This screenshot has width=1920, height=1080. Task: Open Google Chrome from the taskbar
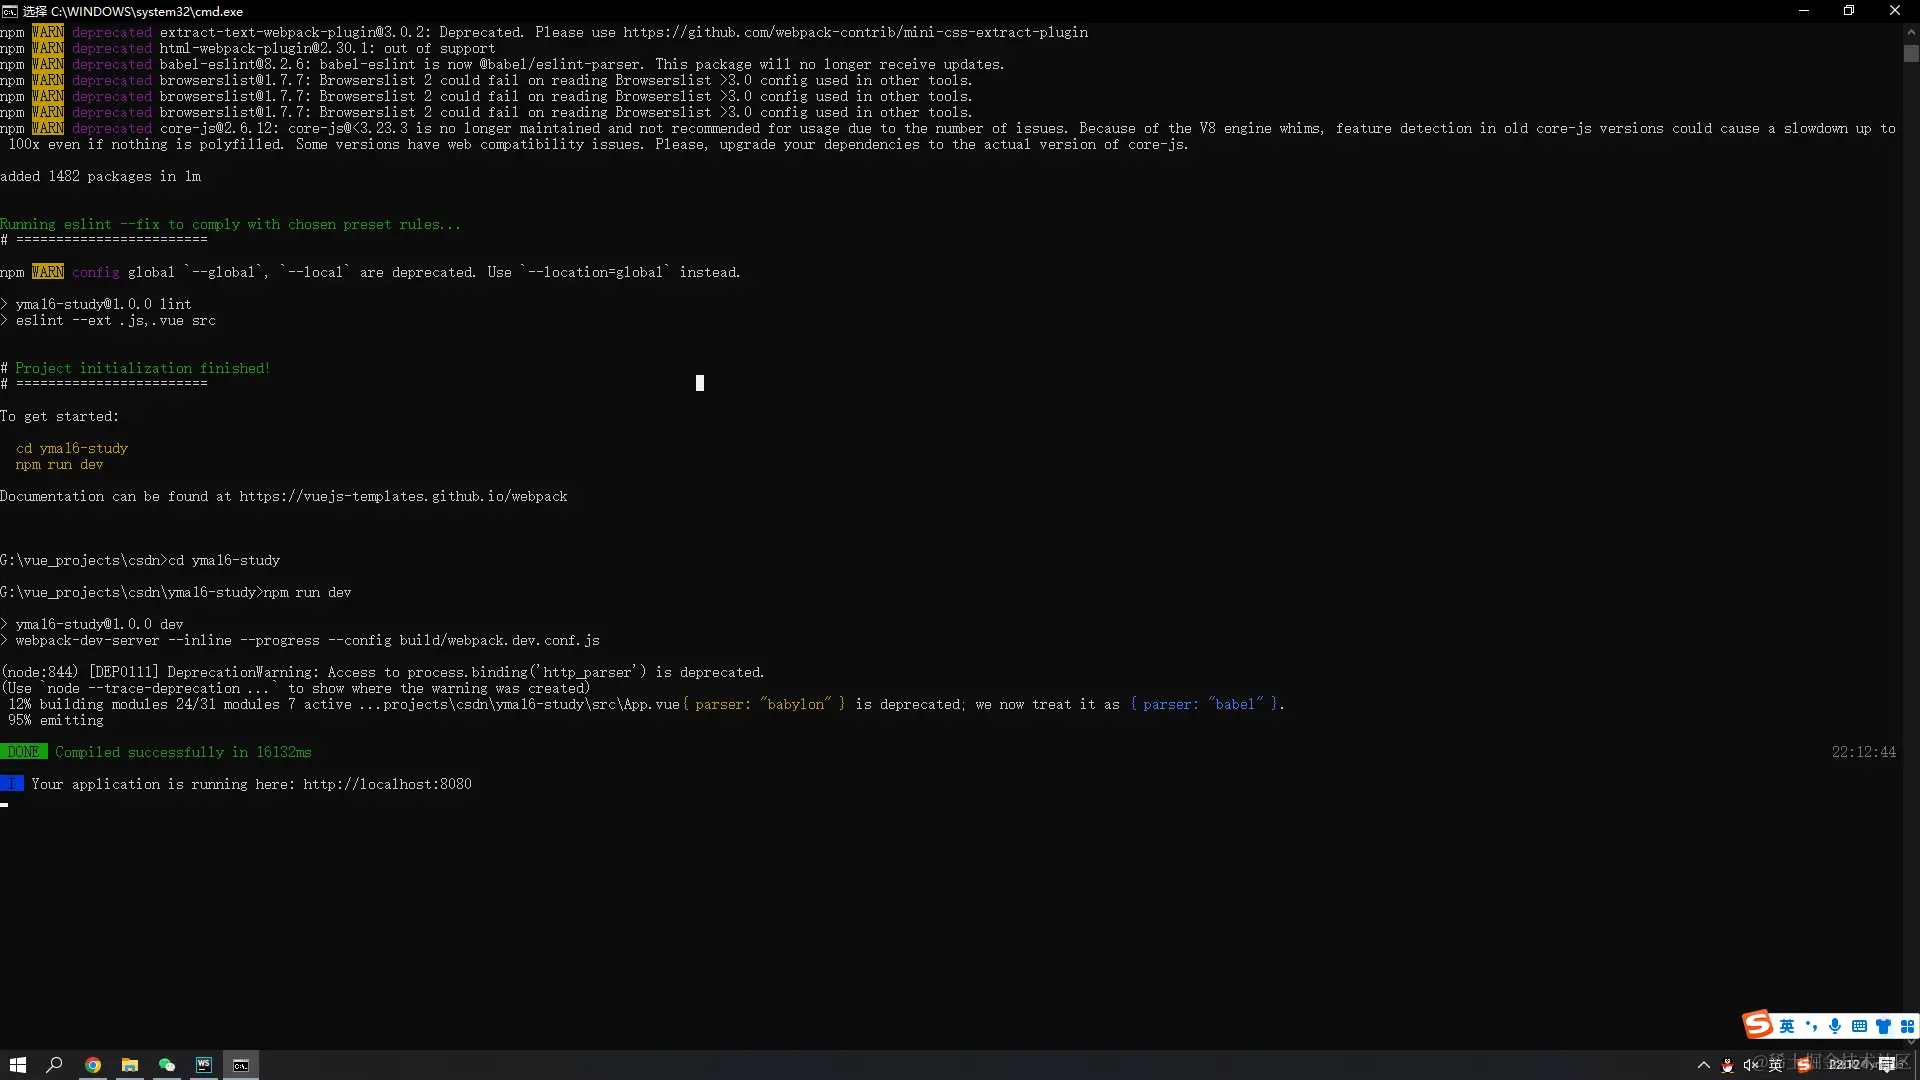click(x=93, y=1065)
